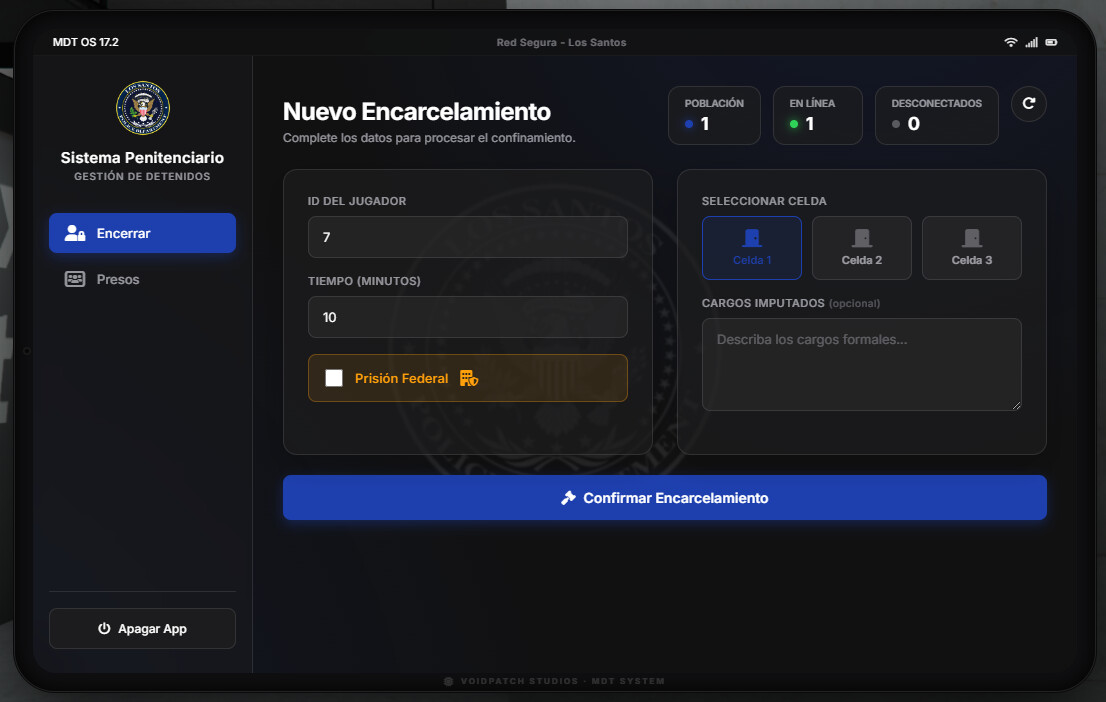Click the MDT OS 17.2 label
1106x702 pixels.
pos(85,42)
